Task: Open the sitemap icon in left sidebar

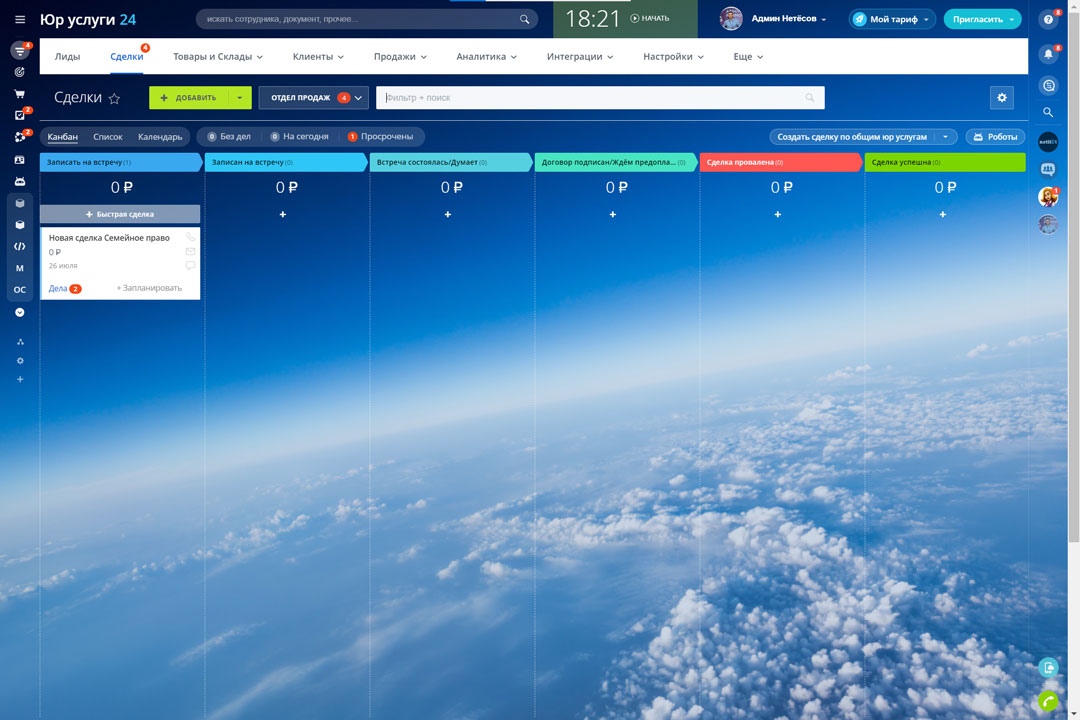Action: [20, 342]
